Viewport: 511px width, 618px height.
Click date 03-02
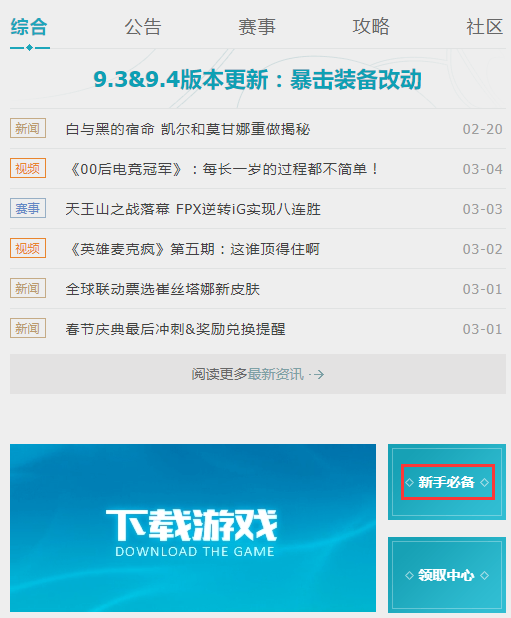tap(483, 249)
